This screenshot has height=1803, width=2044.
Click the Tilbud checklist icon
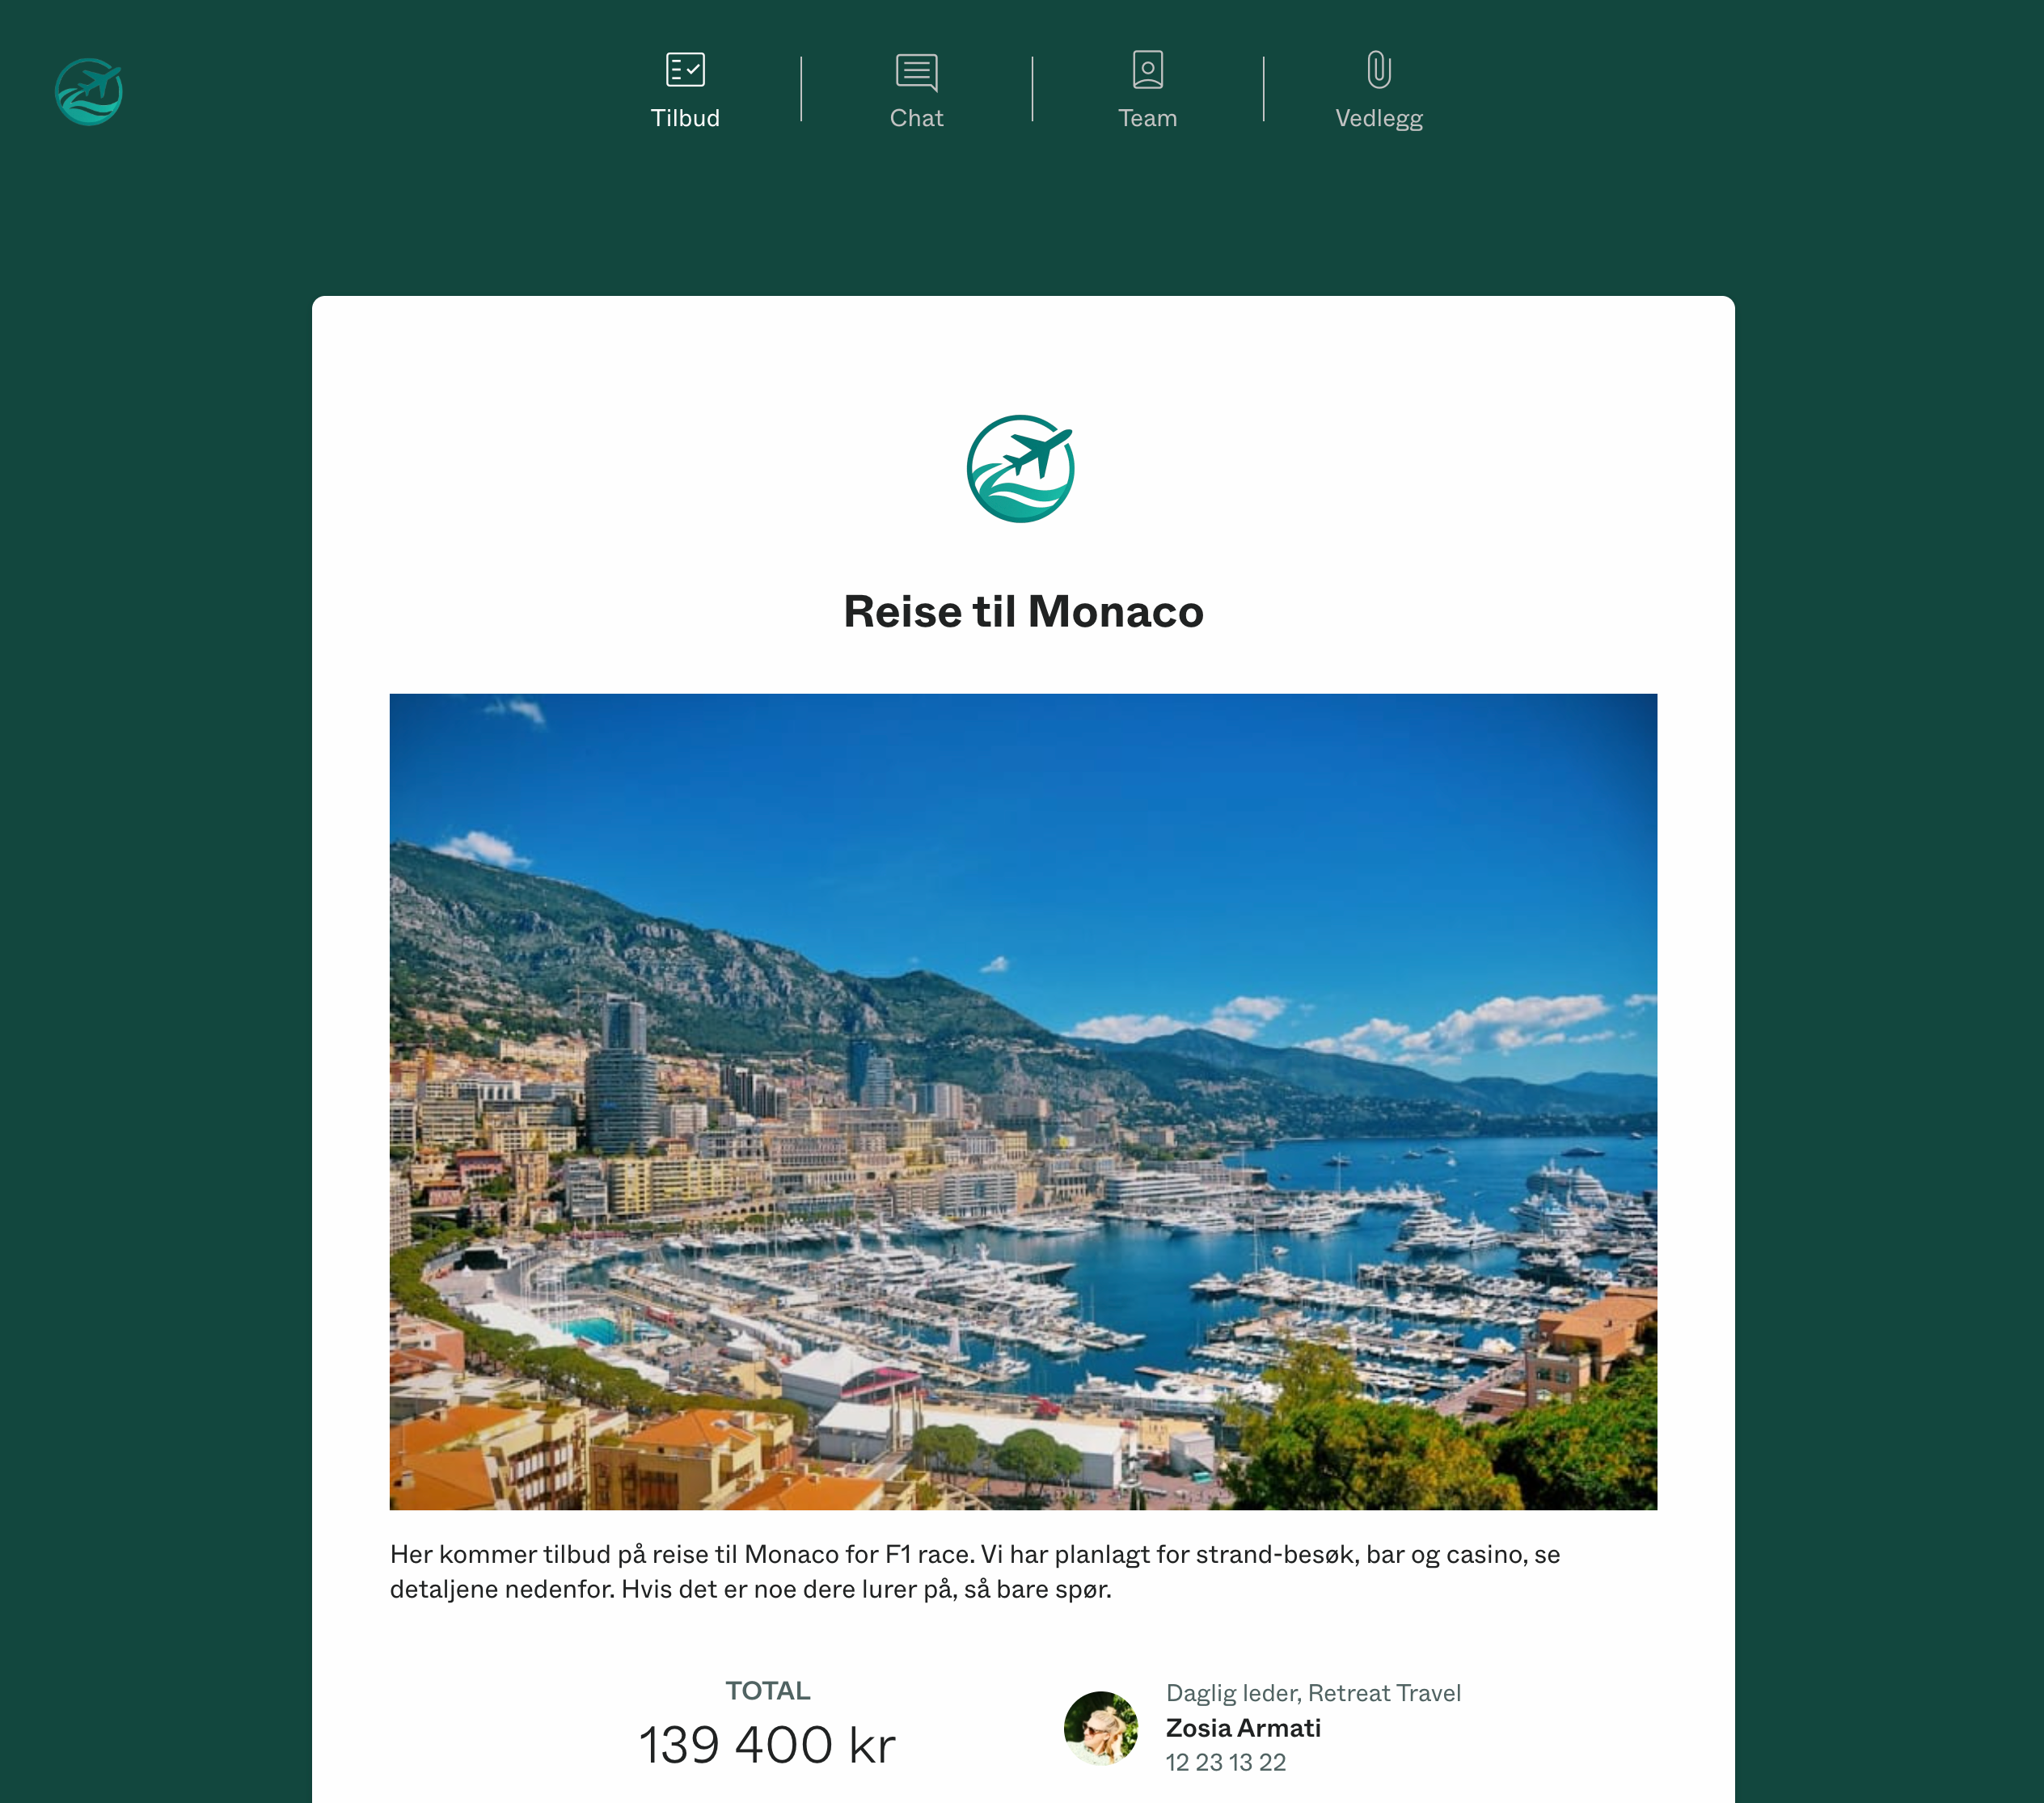tap(685, 70)
